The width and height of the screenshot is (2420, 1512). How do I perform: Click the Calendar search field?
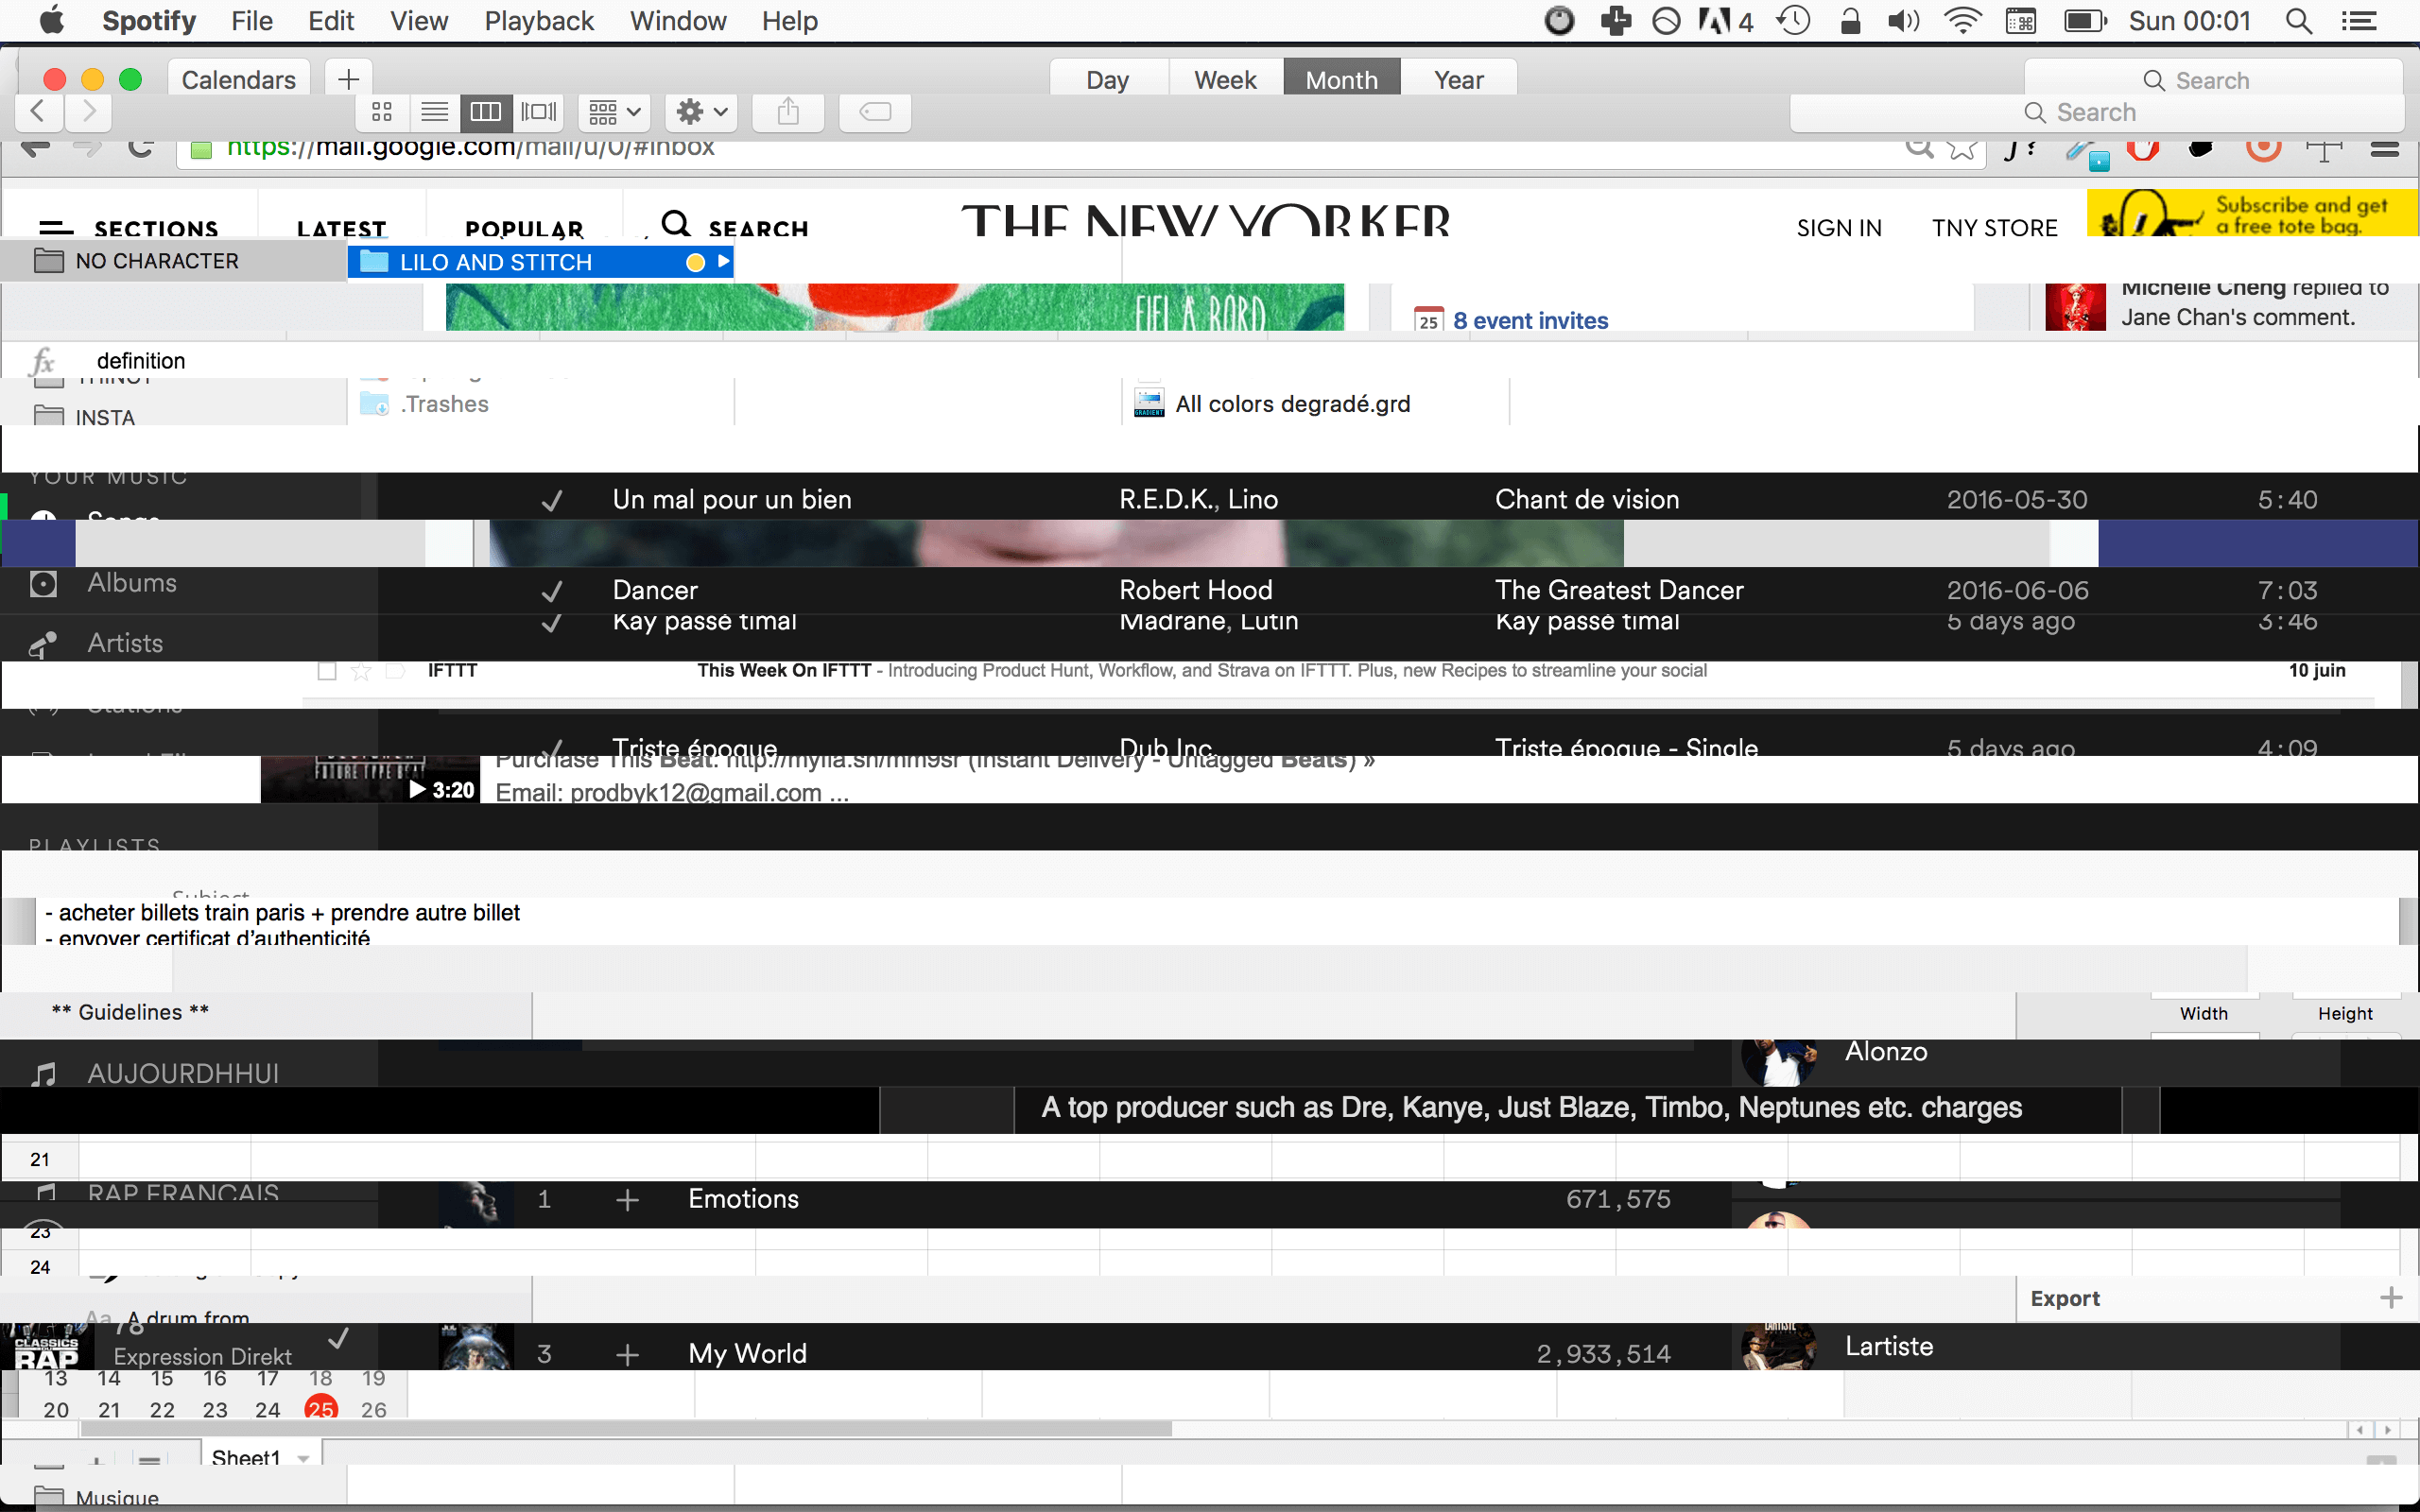[2214, 79]
